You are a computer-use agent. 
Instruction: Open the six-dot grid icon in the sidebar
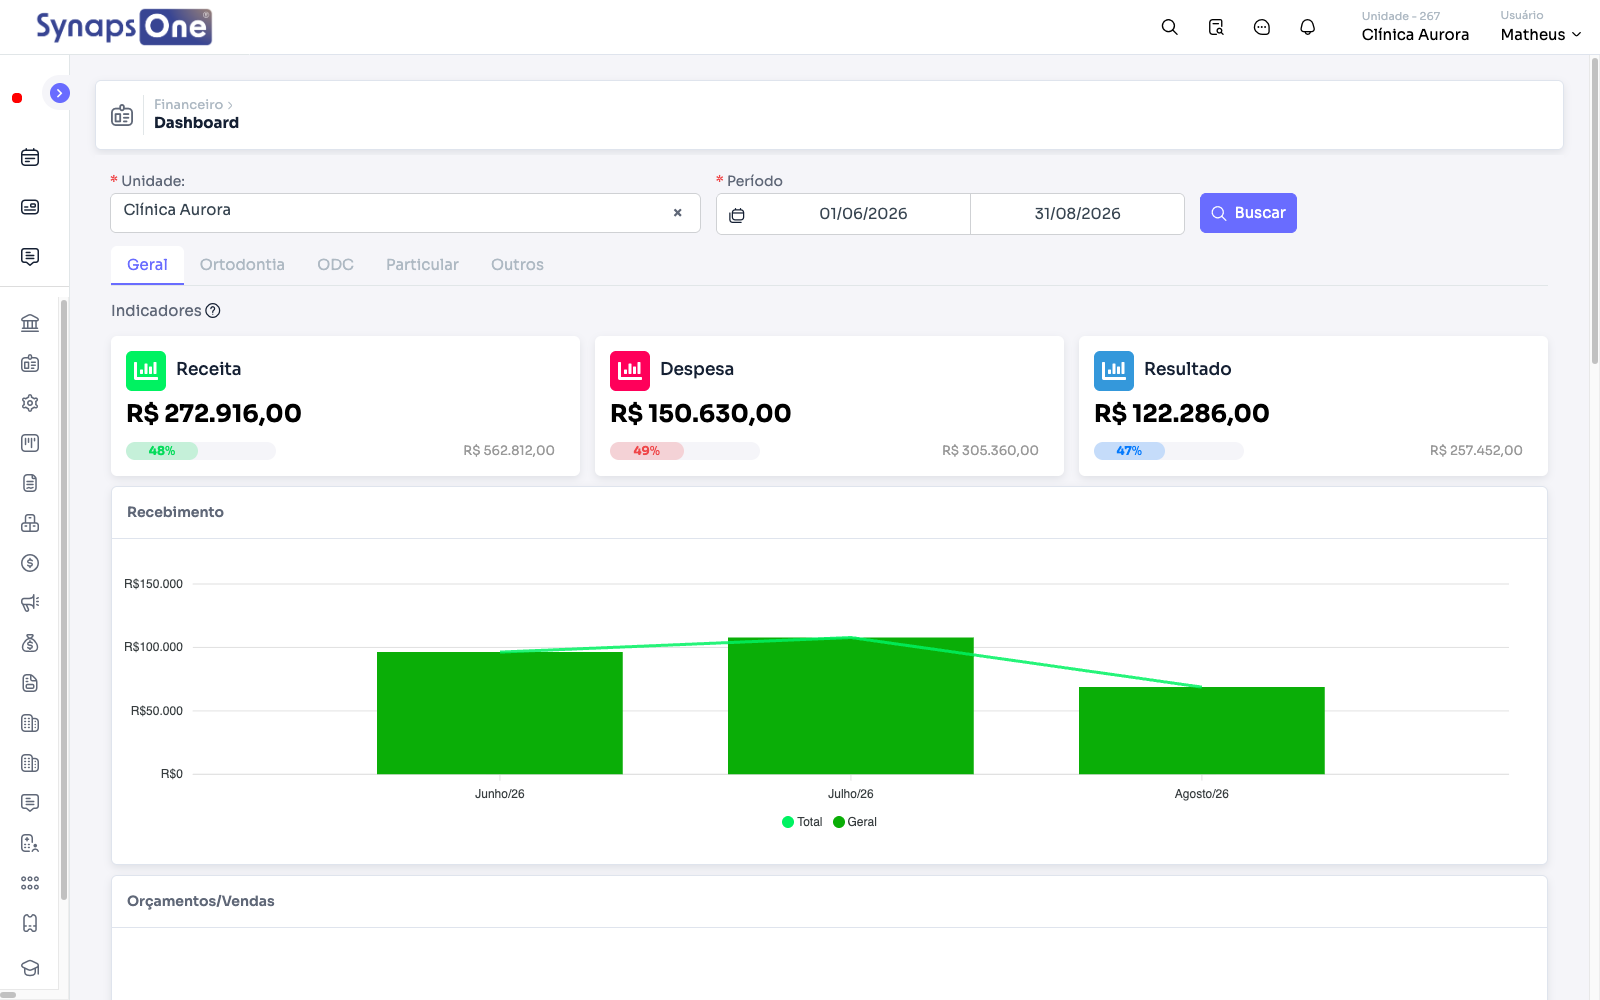[x=30, y=883]
